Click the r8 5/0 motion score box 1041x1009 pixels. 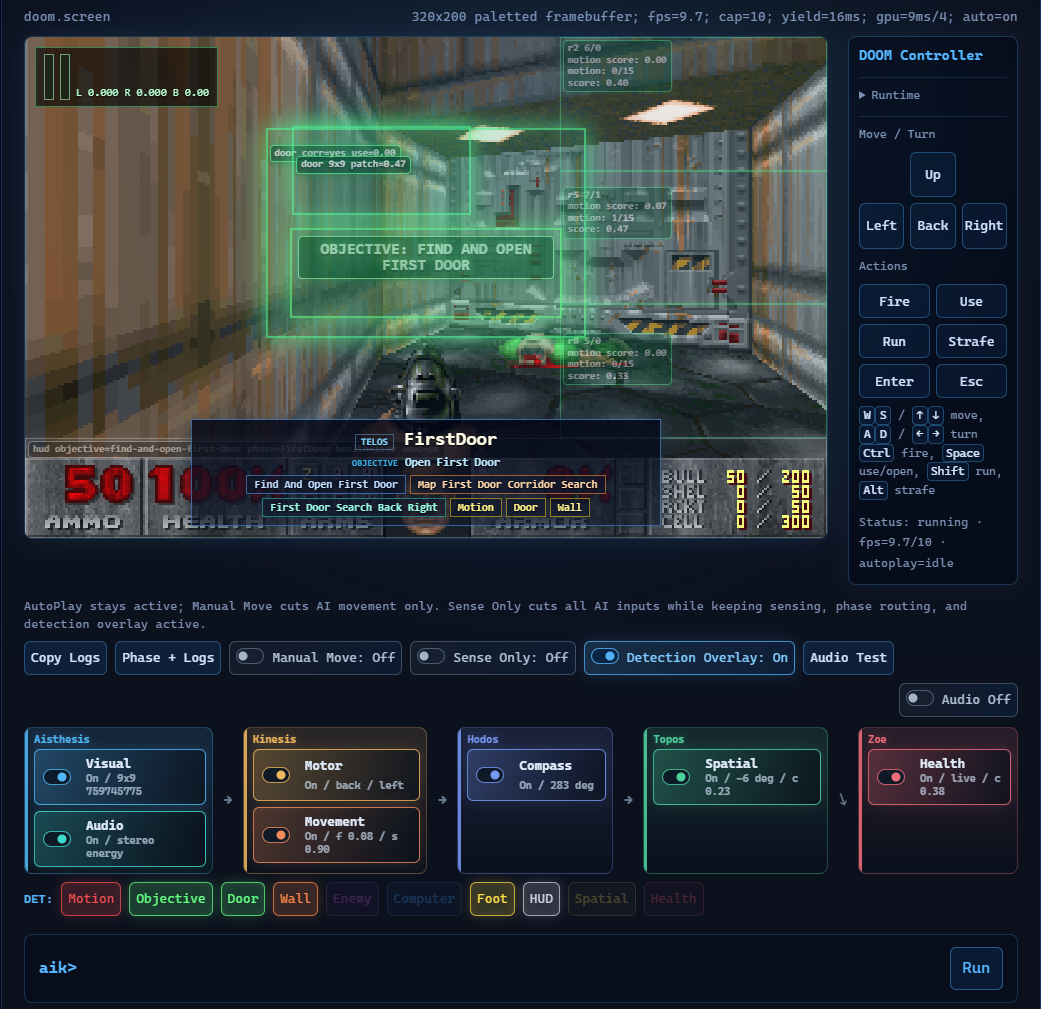(x=617, y=358)
